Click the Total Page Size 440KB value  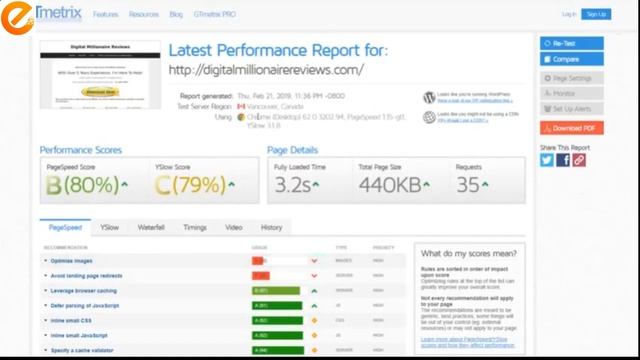tap(390, 185)
